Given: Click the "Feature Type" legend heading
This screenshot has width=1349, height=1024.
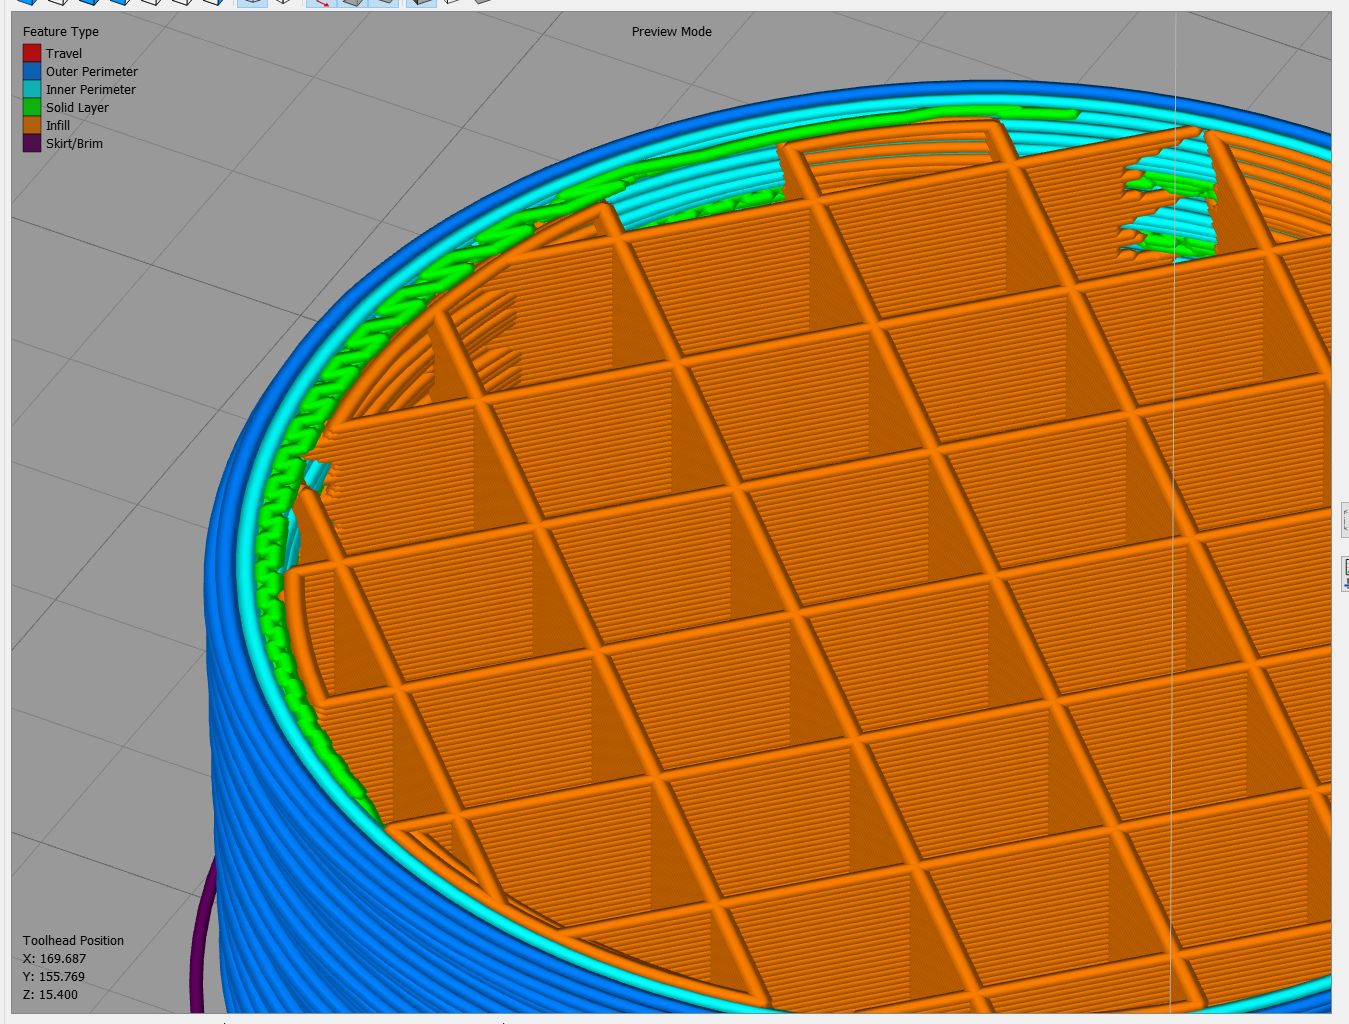Looking at the screenshot, I should click(x=61, y=32).
